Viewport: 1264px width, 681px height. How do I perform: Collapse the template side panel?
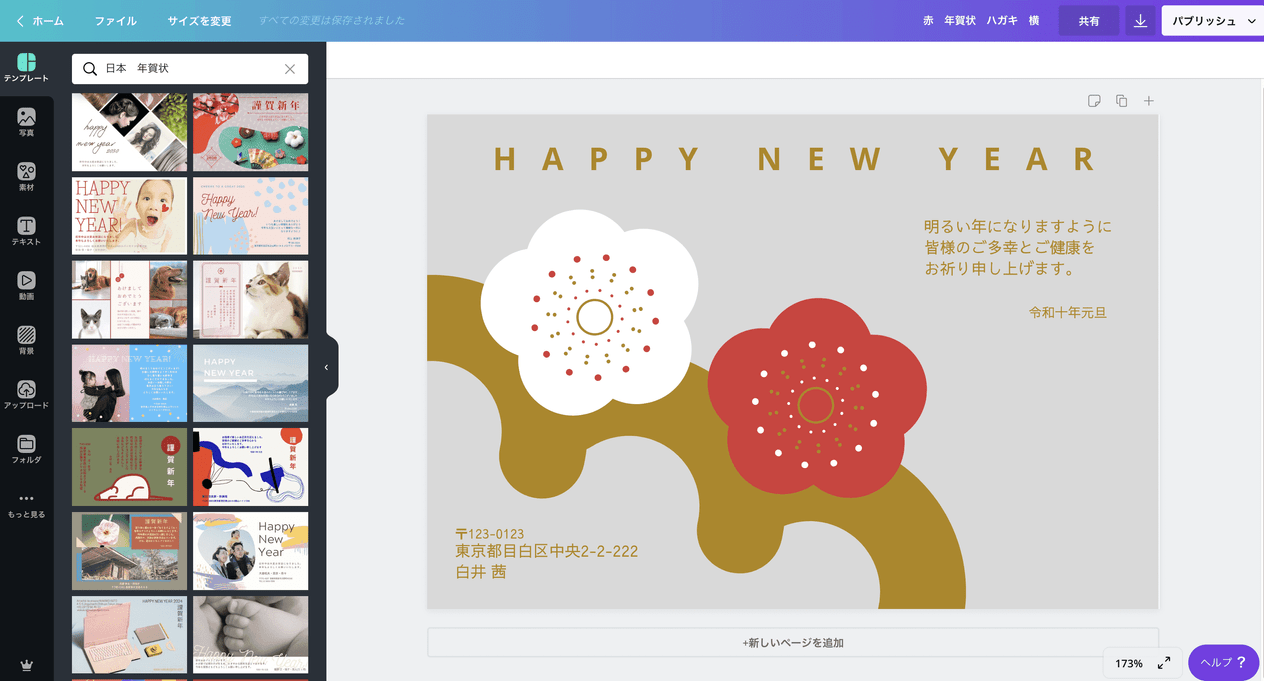tap(327, 367)
